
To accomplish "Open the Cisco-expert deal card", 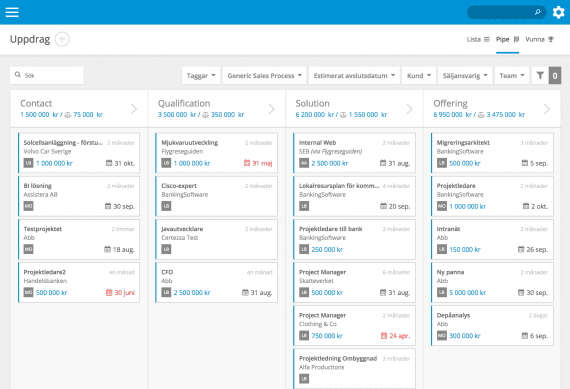I will [216, 196].
